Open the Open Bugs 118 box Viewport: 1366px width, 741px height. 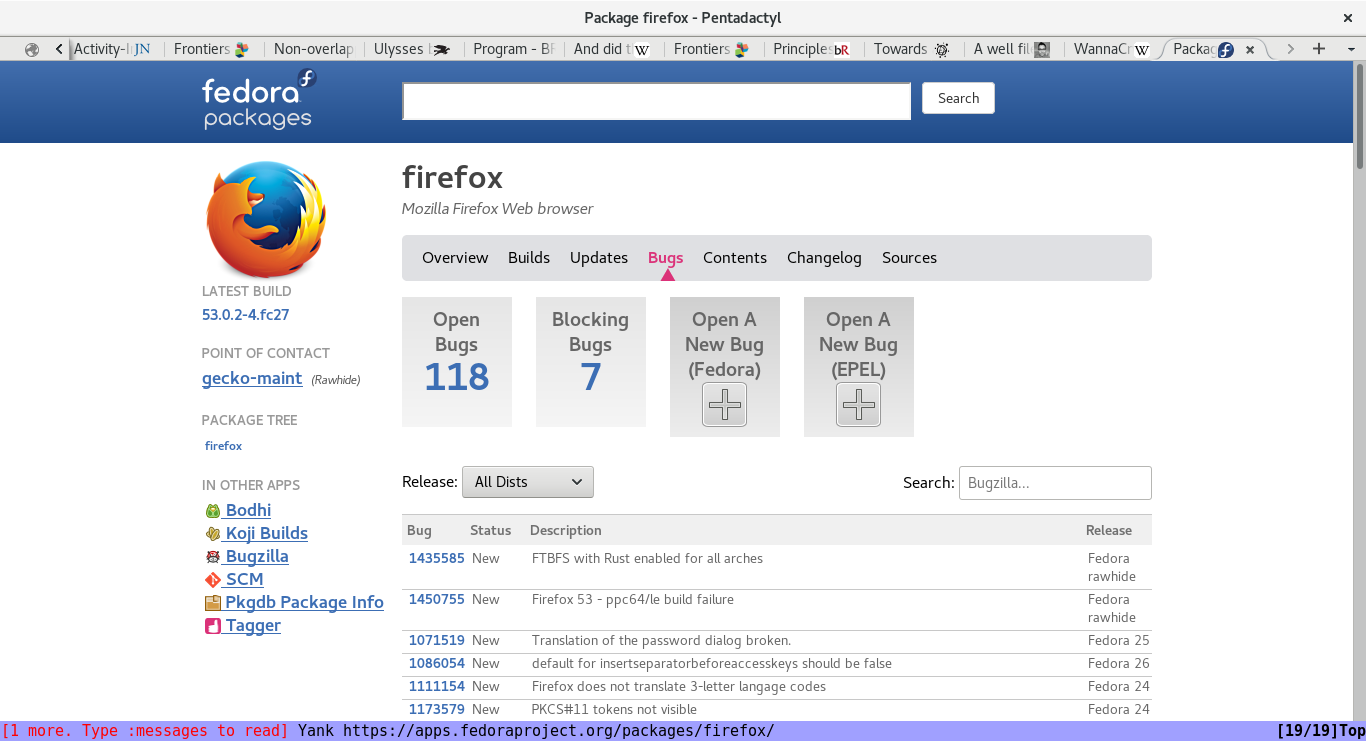pos(457,362)
